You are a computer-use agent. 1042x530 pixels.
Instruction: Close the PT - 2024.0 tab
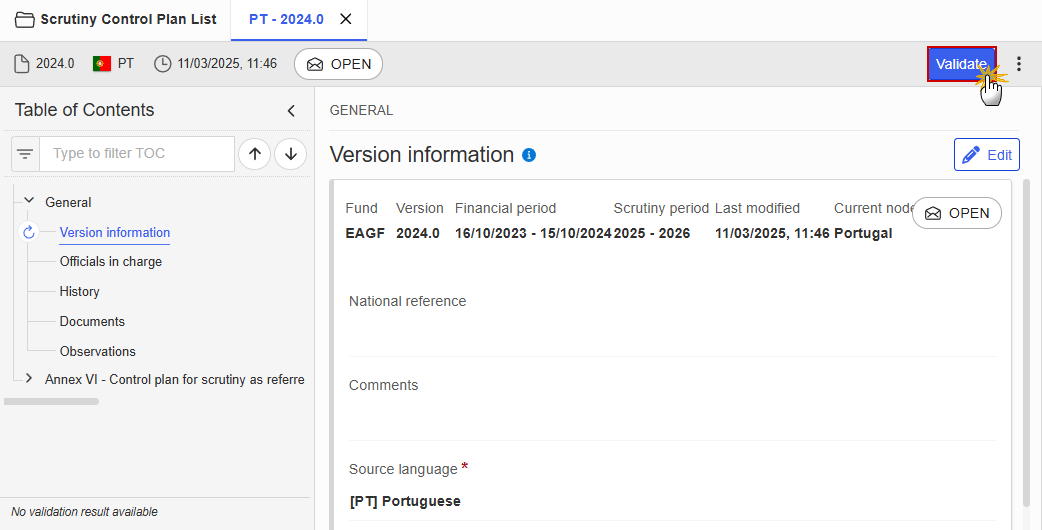(346, 19)
